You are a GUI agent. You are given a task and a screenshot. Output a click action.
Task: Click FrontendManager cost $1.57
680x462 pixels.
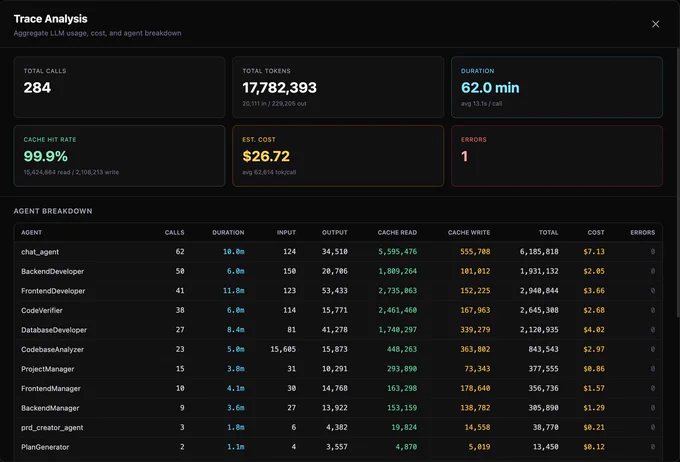(x=594, y=388)
